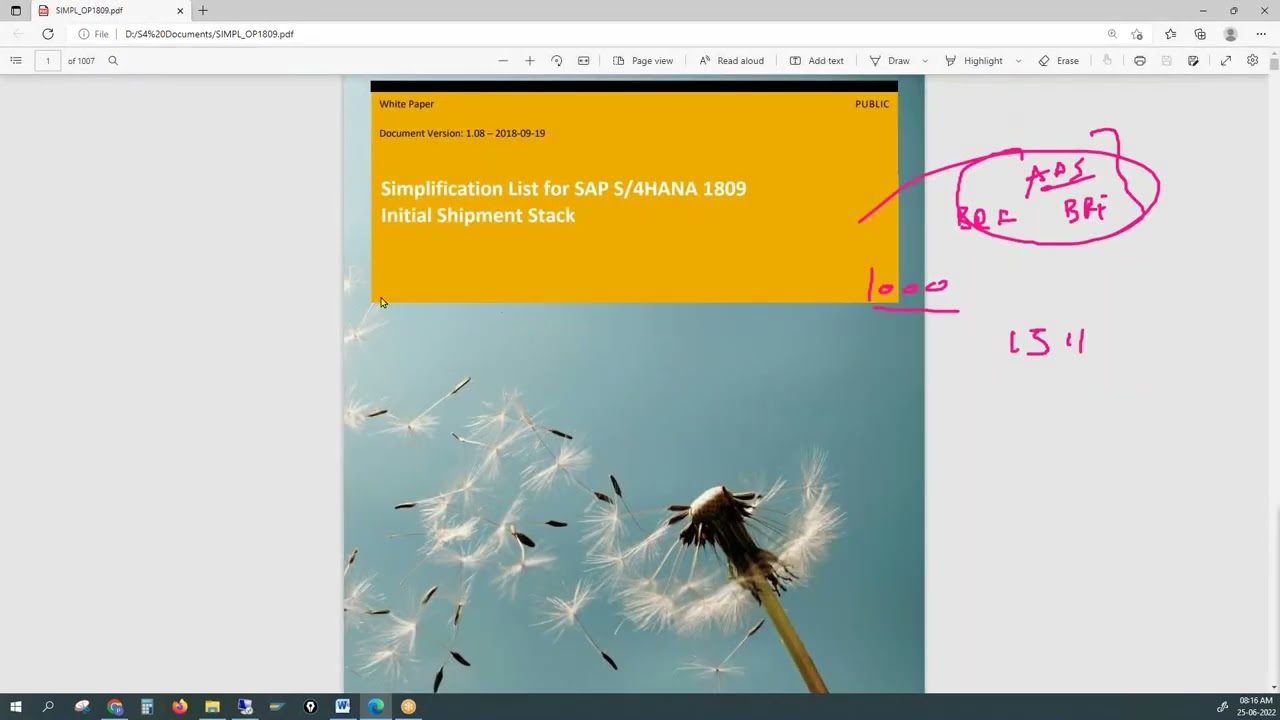
Task: Select the SIMPL_OP1809.pdf tab
Action: 111,11
